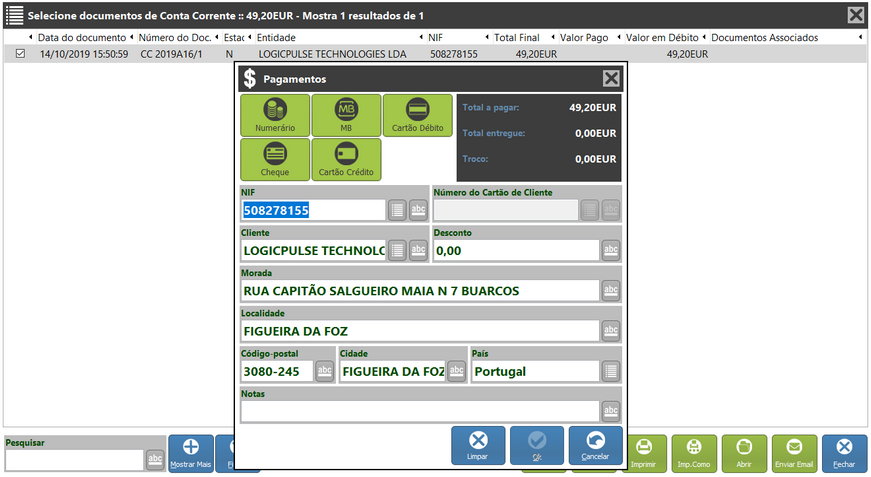Select Numerário payment method
The width and height of the screenshot is (871, 477).
coord(275,116)
